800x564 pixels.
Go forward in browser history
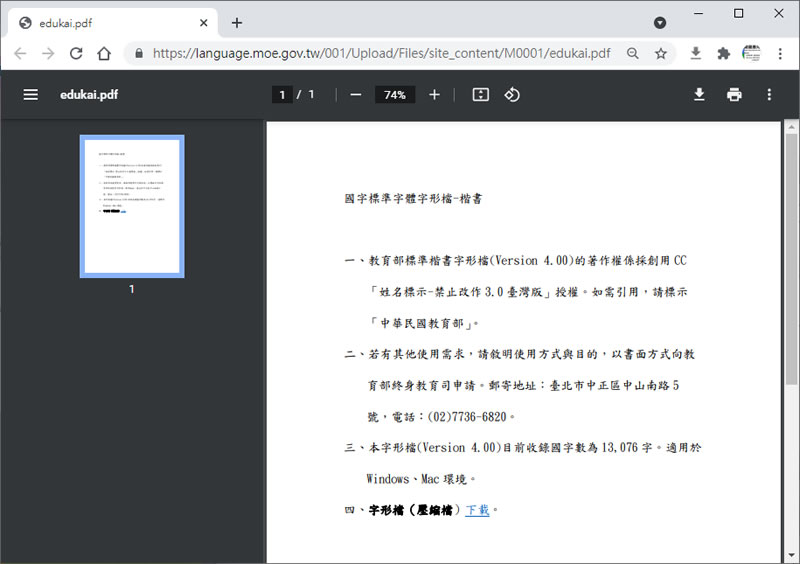[x=48, y=54]
